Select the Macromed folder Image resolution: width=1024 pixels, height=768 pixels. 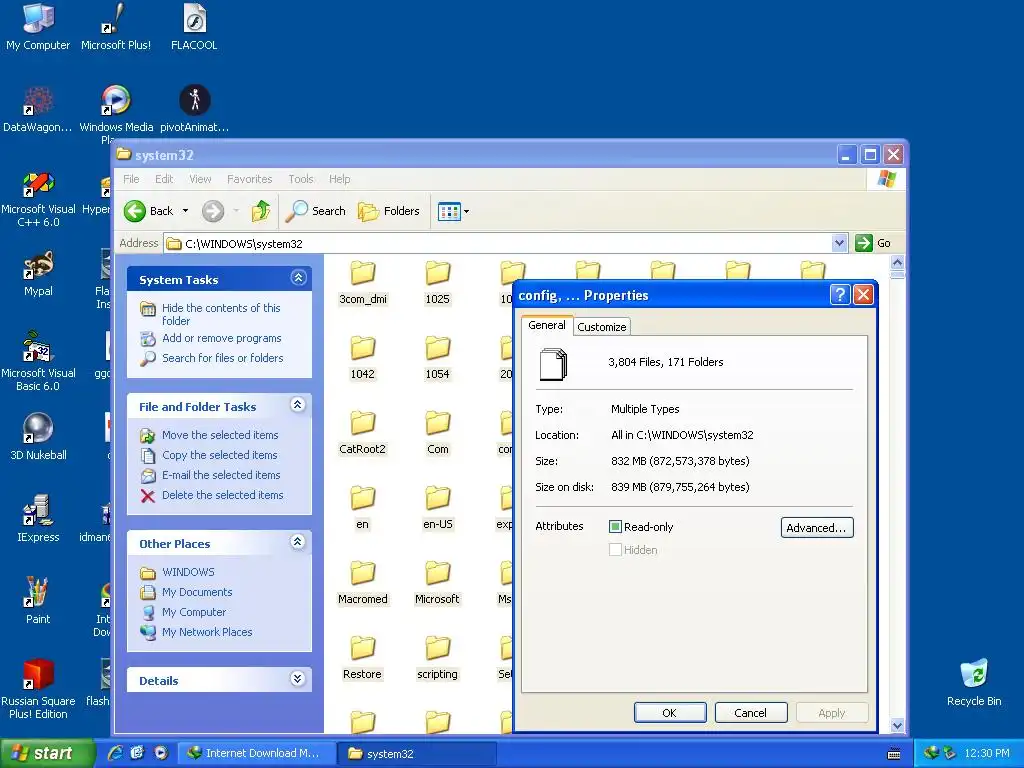(362, 583)
